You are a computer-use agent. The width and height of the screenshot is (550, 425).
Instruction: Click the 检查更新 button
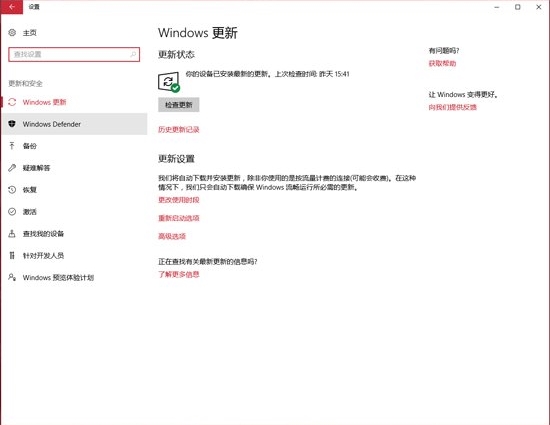(x=179, y=105)
